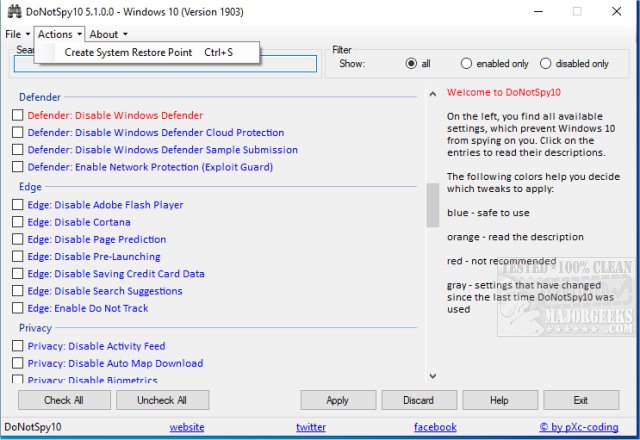
Task: Click the settings list scrollbar thumb
Action: coord(433,205)
